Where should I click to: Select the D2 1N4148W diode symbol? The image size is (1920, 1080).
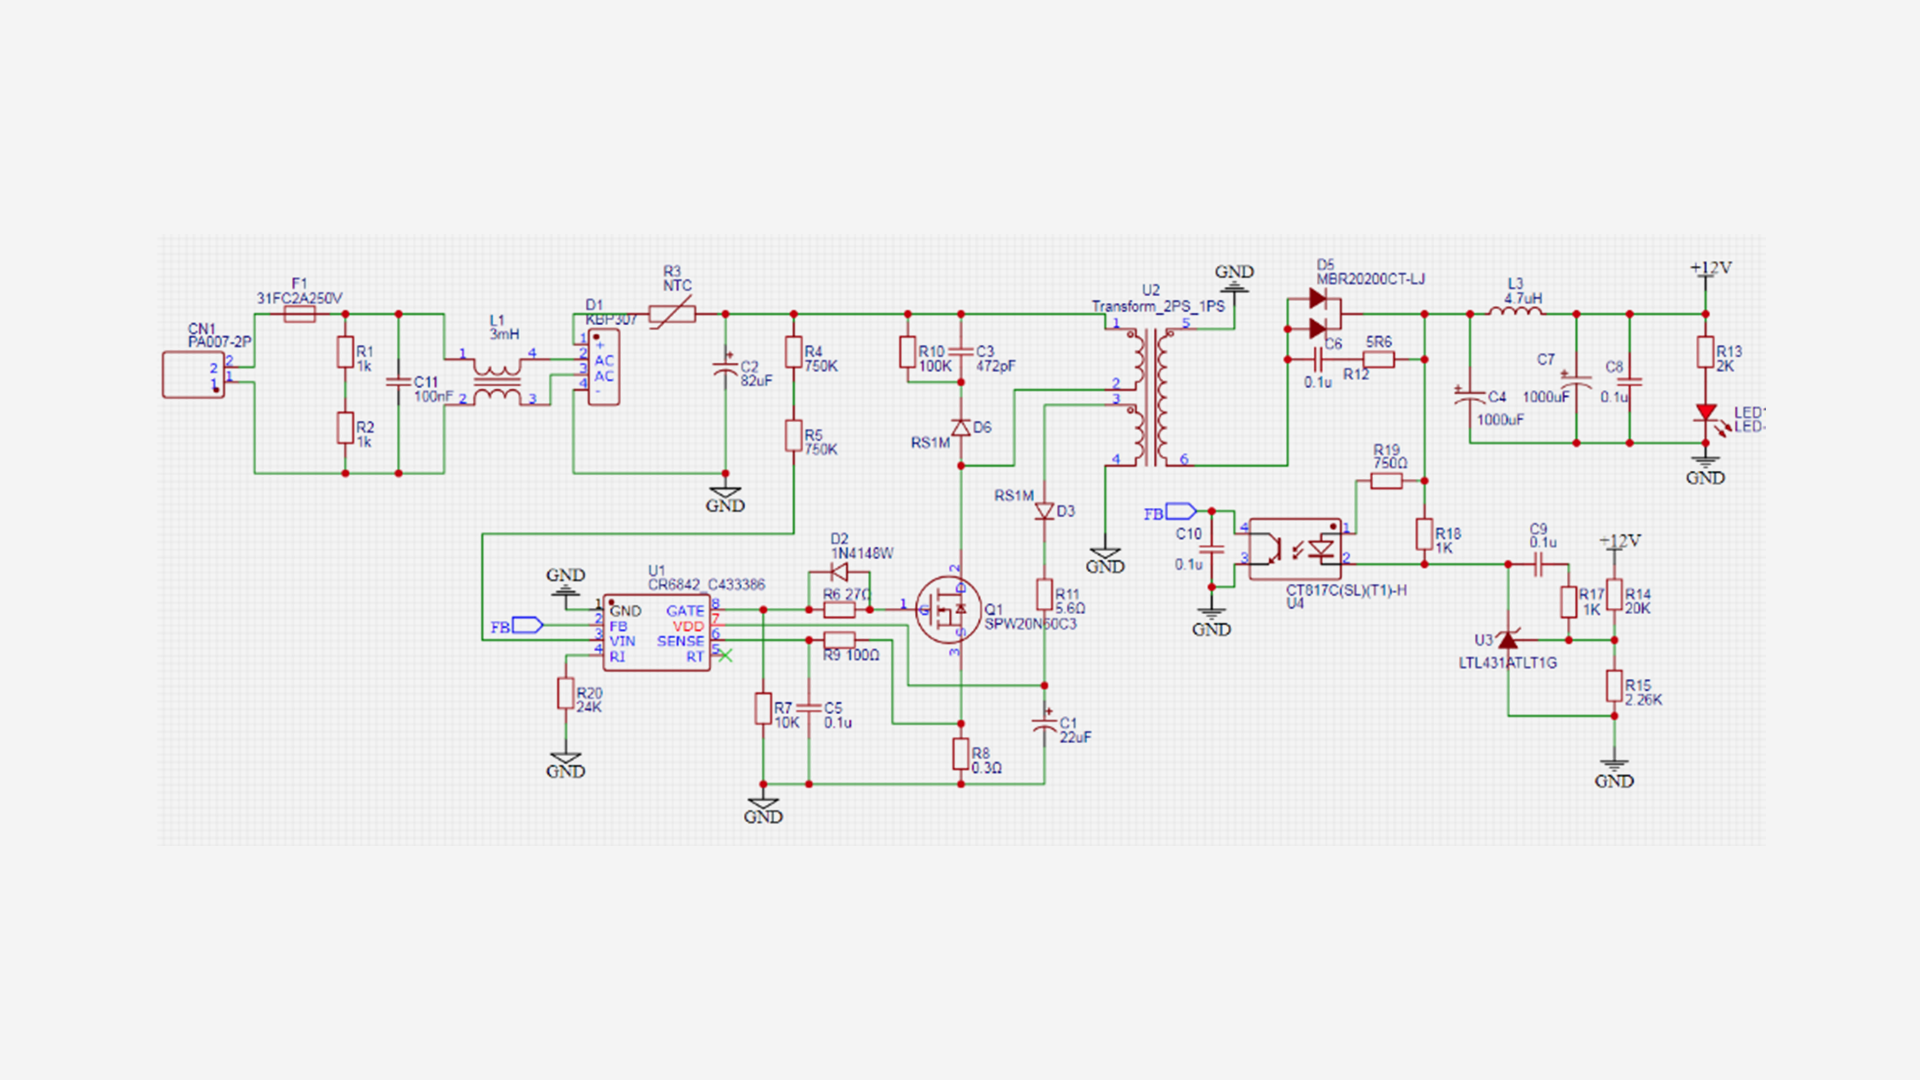pyautogui.click(x=839, y=572)
